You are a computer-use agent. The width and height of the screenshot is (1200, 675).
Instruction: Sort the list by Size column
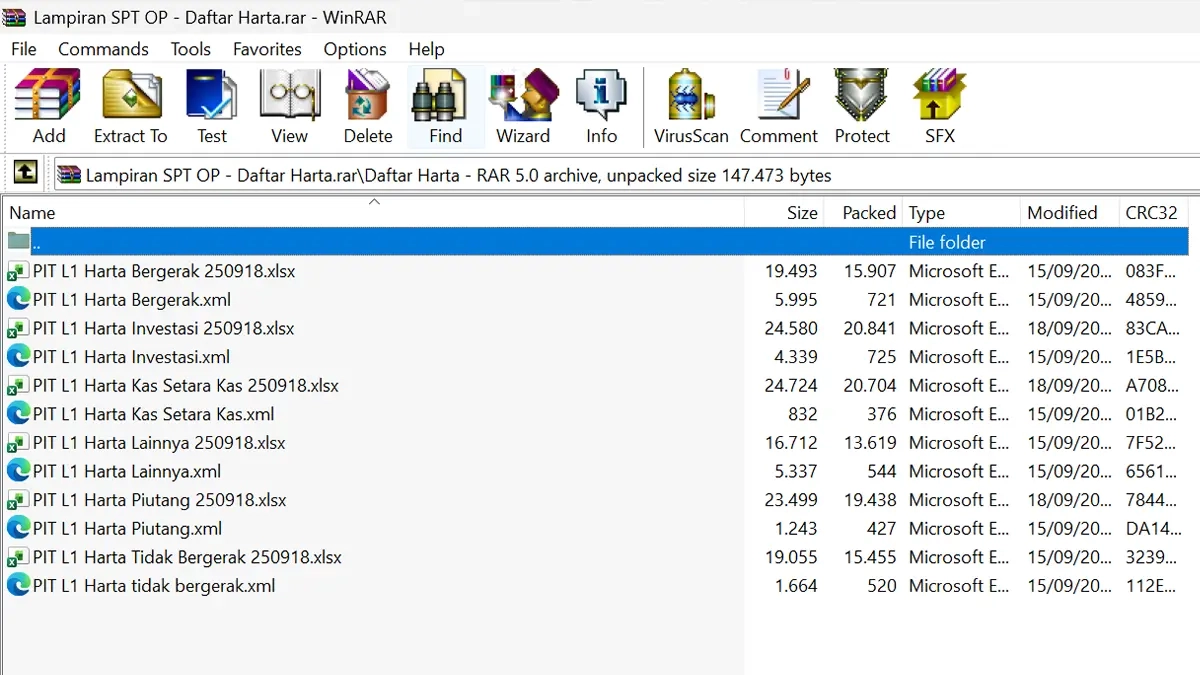[801, 213]
